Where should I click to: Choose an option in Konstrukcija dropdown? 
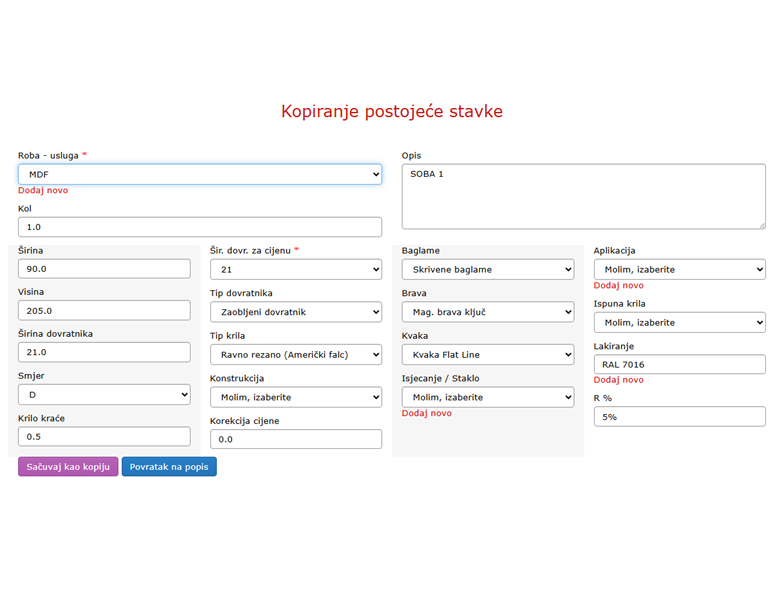click(x=295, y=397)
